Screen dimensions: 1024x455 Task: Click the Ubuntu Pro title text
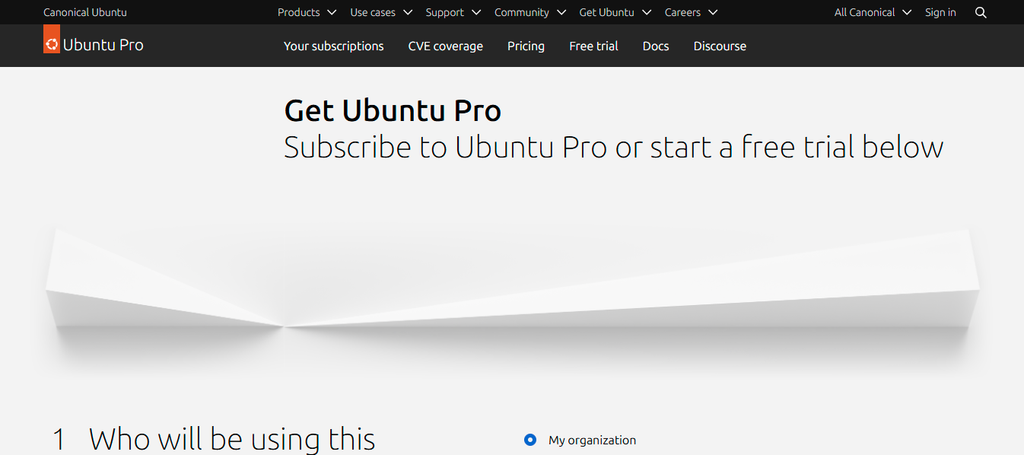pyautogui.click(x=103, y=45)
